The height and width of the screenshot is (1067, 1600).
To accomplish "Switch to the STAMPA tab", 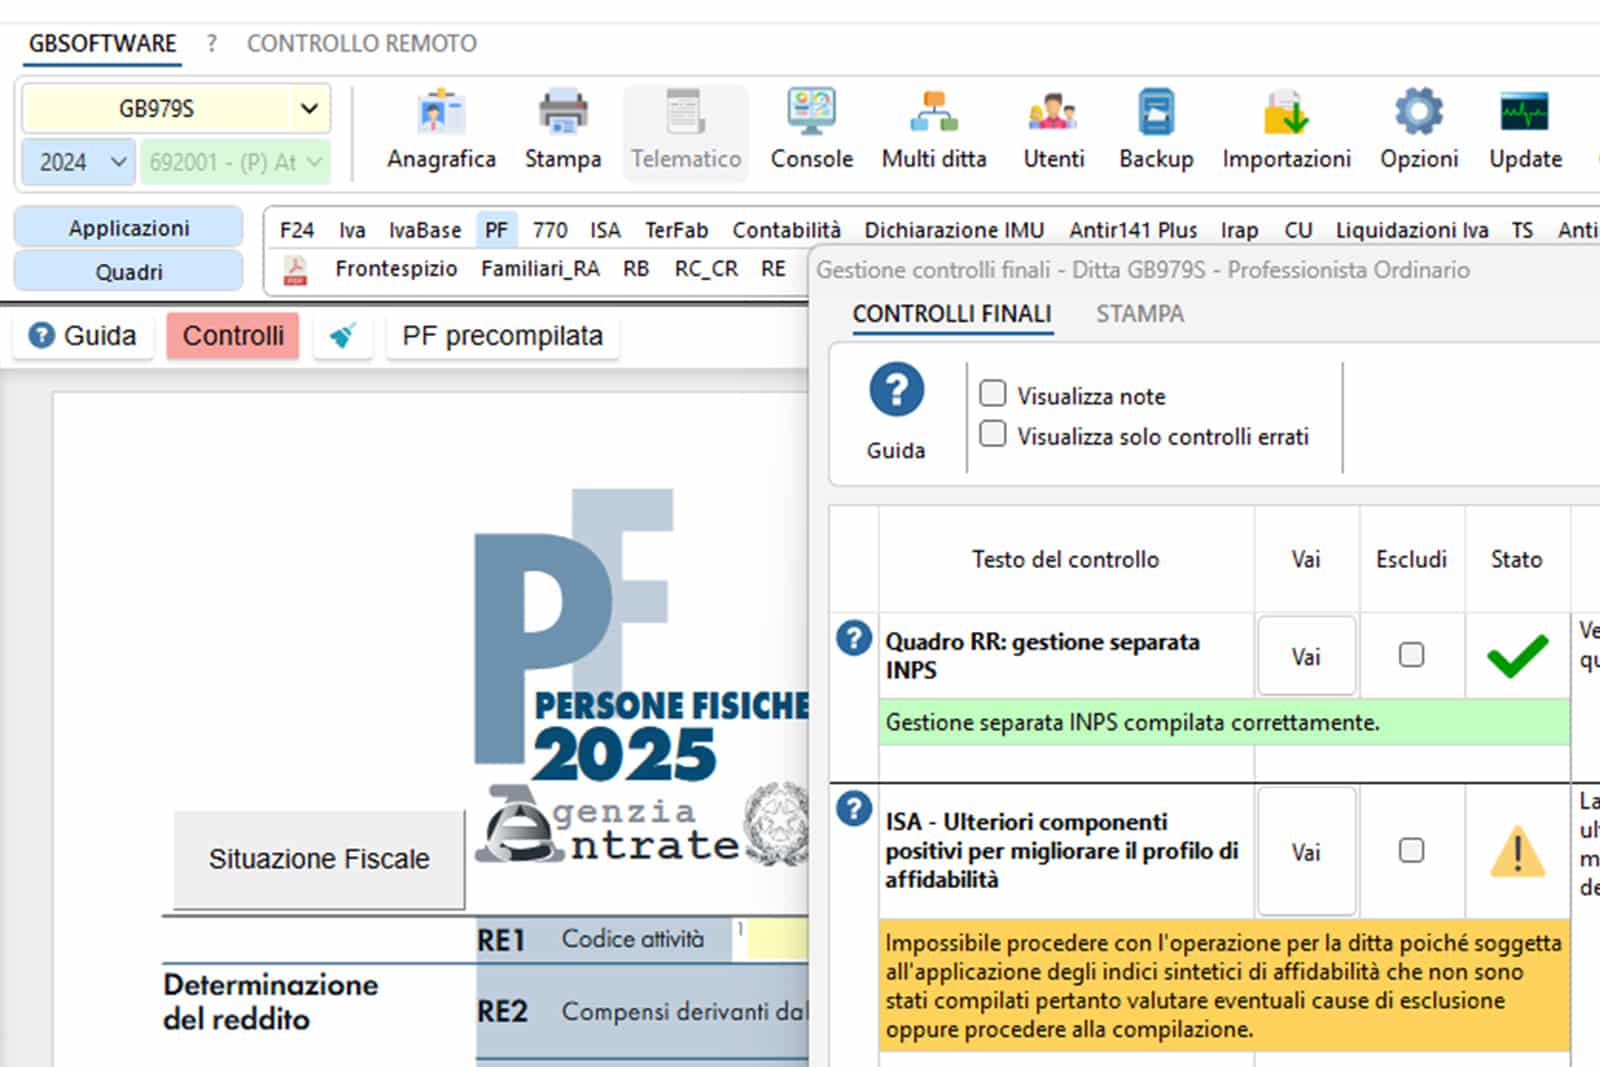I will click(1139, 314).
